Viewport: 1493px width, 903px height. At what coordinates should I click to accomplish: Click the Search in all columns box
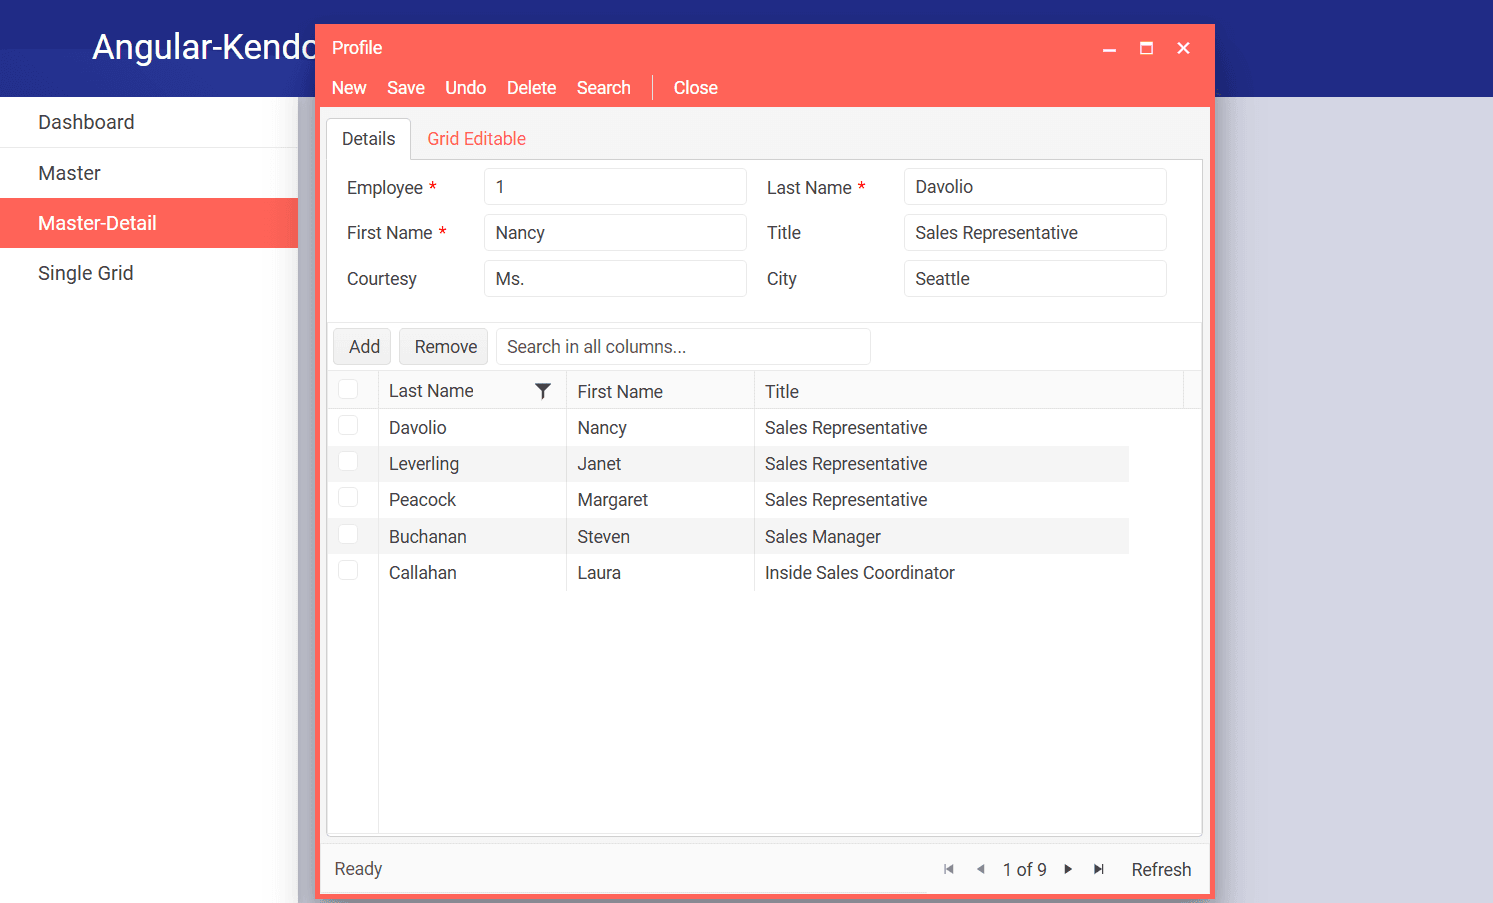683,347
